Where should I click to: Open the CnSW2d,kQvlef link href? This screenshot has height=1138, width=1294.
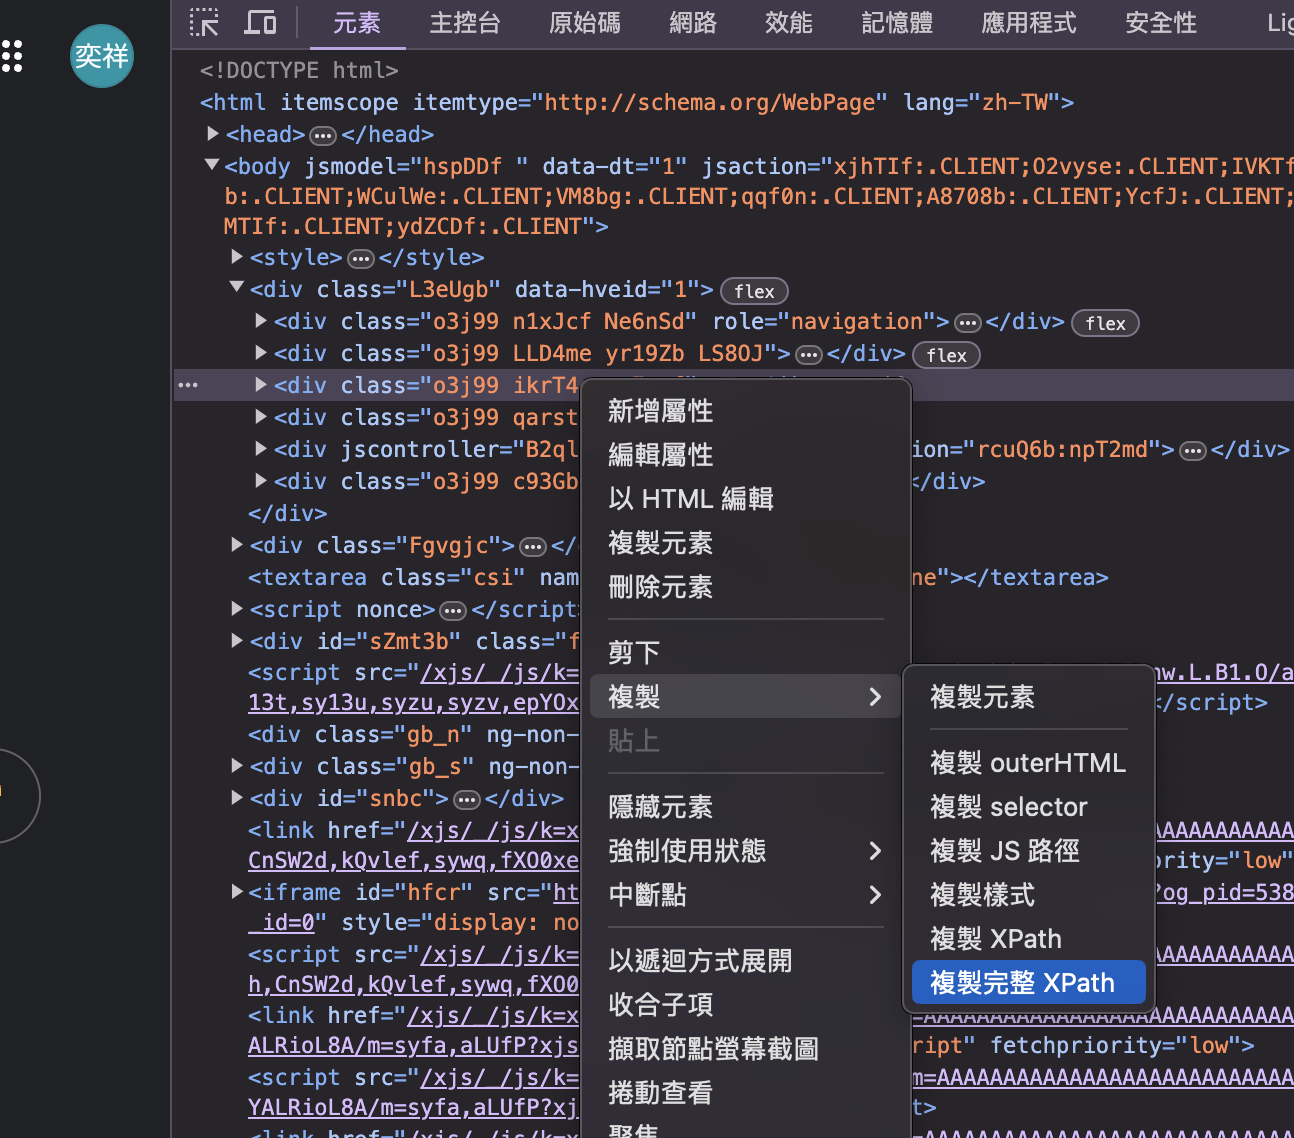click(x=413, y=861)
